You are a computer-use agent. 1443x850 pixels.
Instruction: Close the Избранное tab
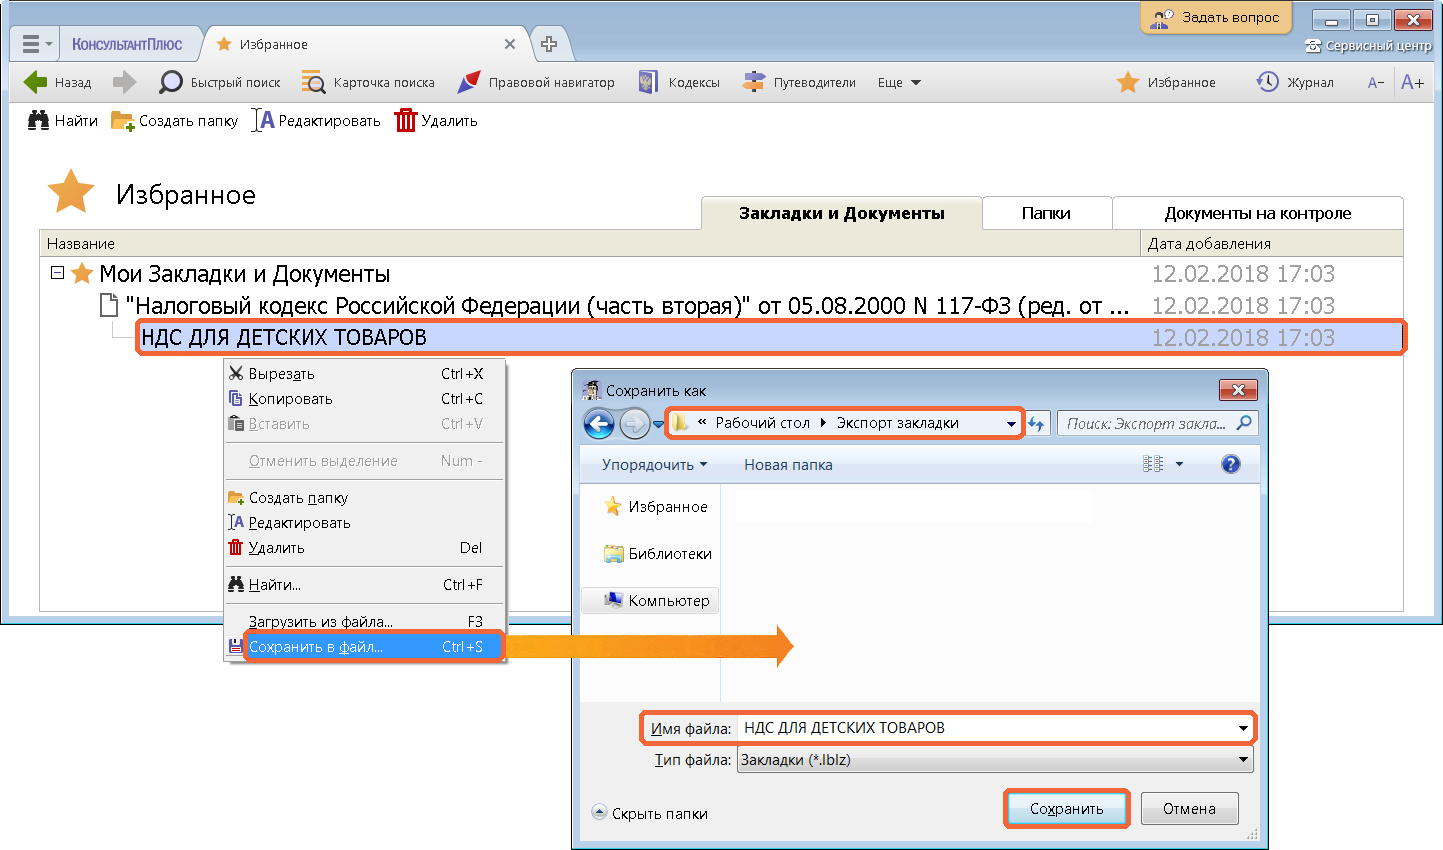510,44
